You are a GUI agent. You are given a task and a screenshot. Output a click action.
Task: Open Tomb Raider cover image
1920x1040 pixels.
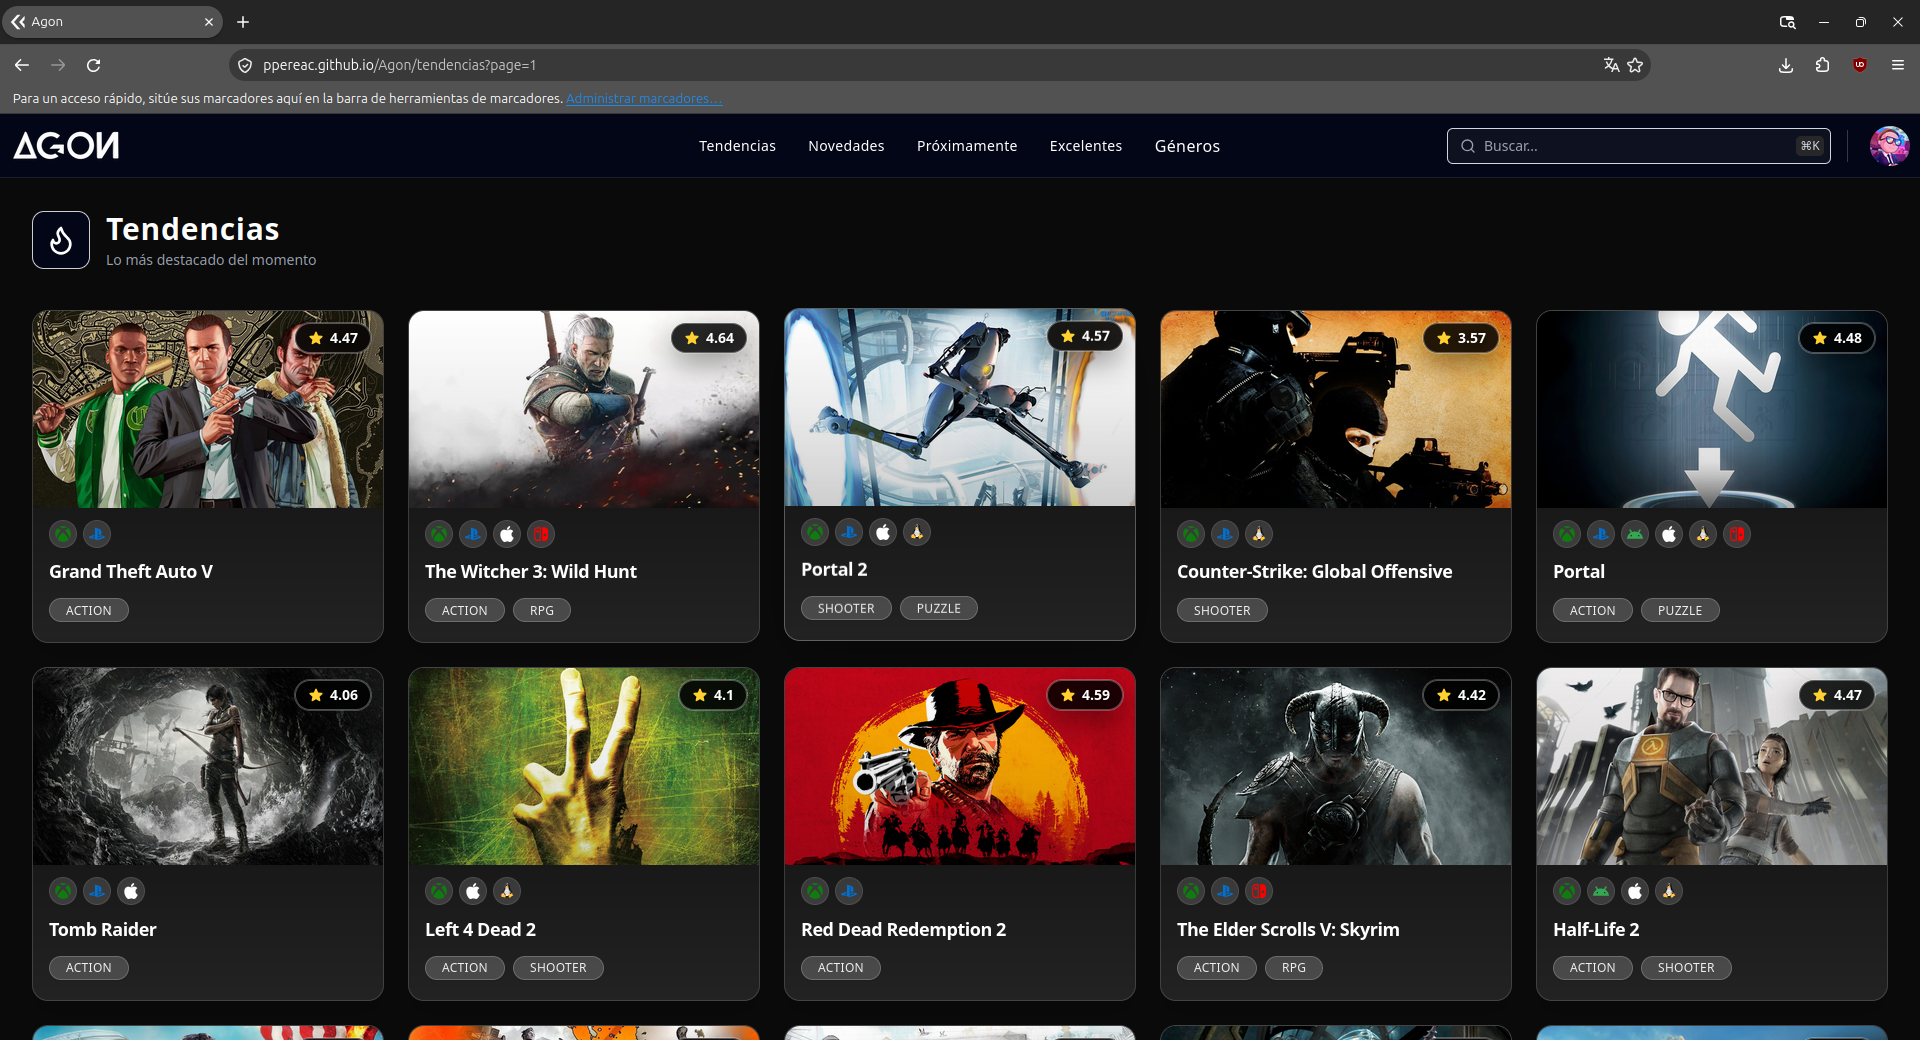pos(208,766)
